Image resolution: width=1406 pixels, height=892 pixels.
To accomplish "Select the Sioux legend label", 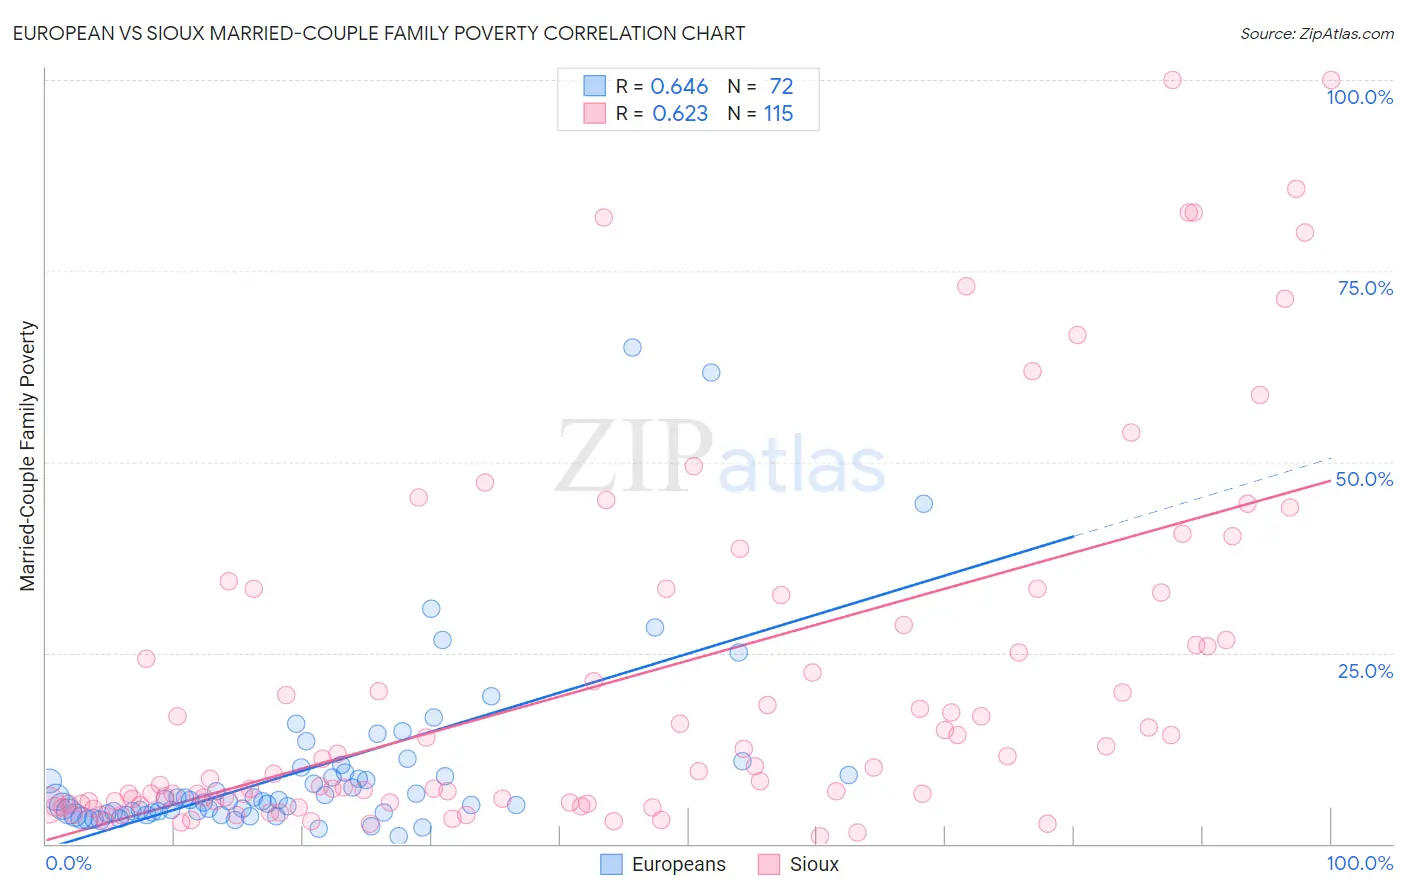I will [814, 864].
